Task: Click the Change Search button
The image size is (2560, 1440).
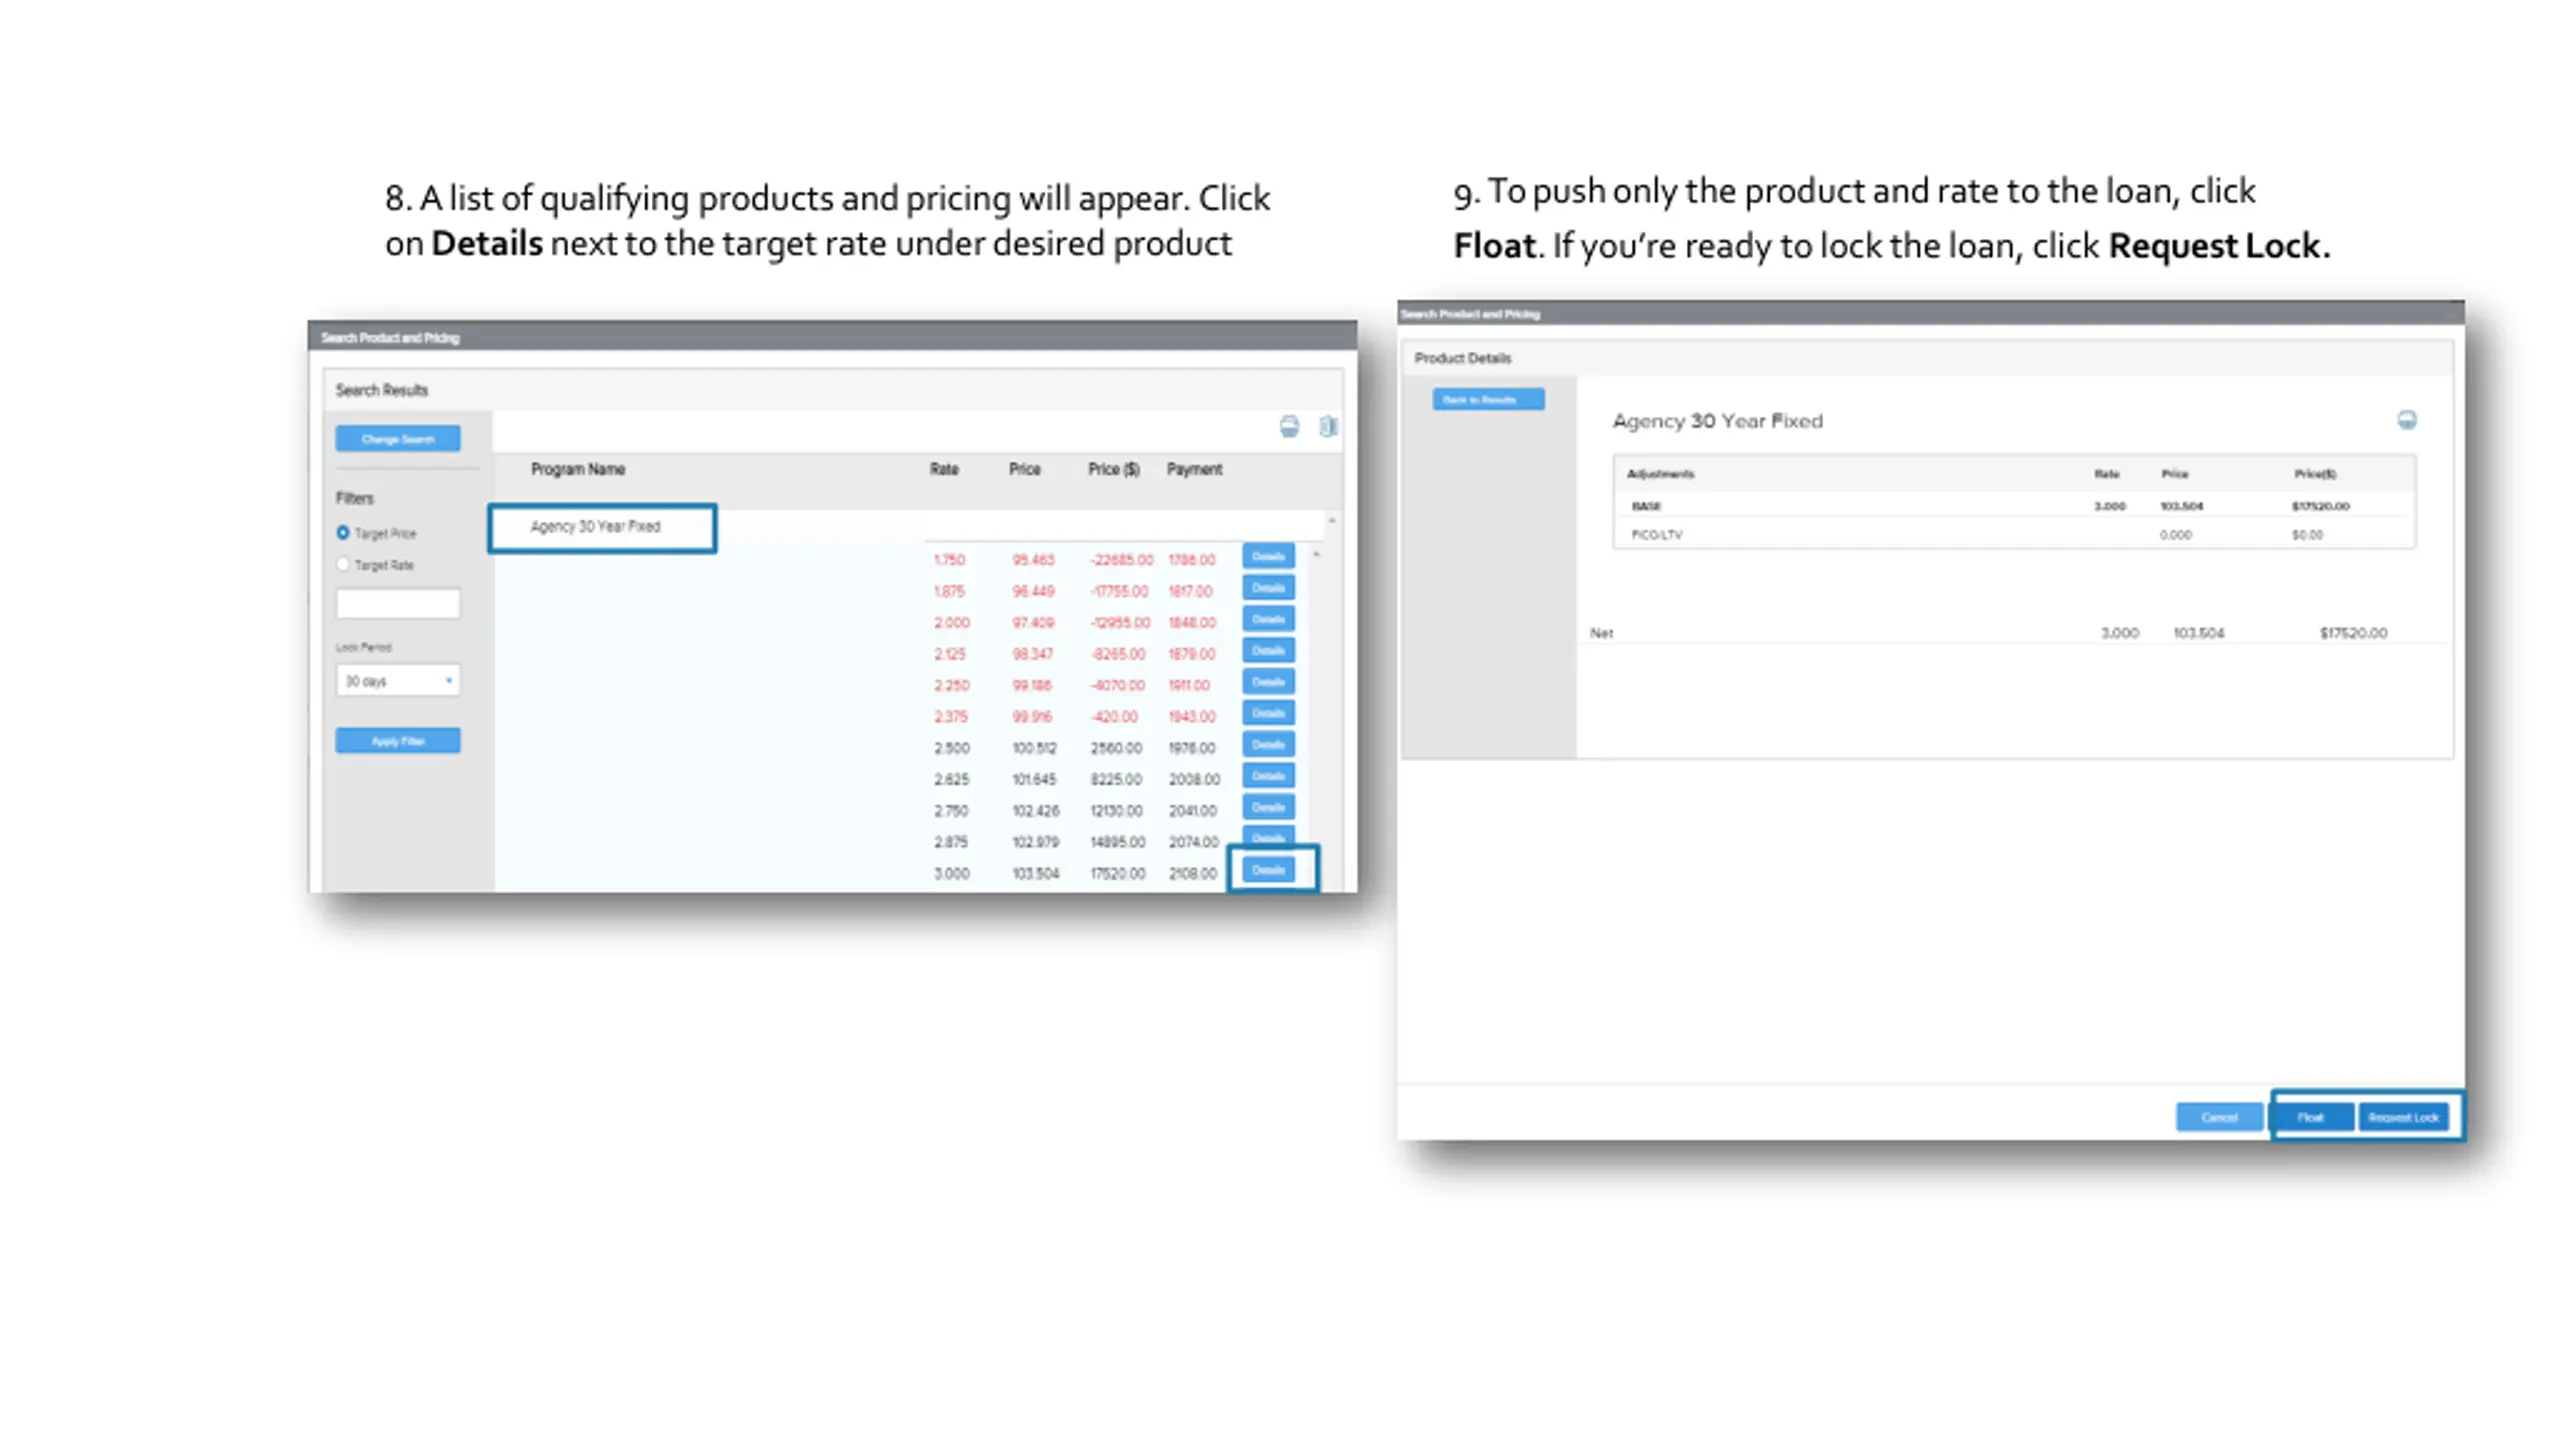Action: tap(398, 439)
